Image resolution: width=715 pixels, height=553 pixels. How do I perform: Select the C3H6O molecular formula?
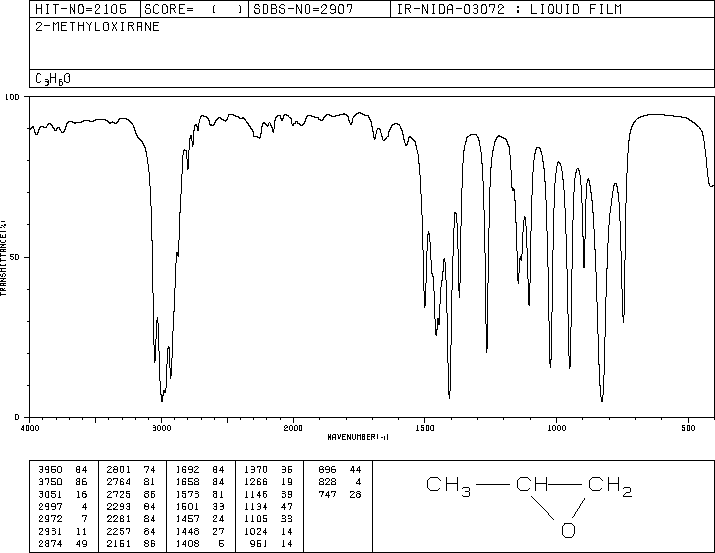53,79
